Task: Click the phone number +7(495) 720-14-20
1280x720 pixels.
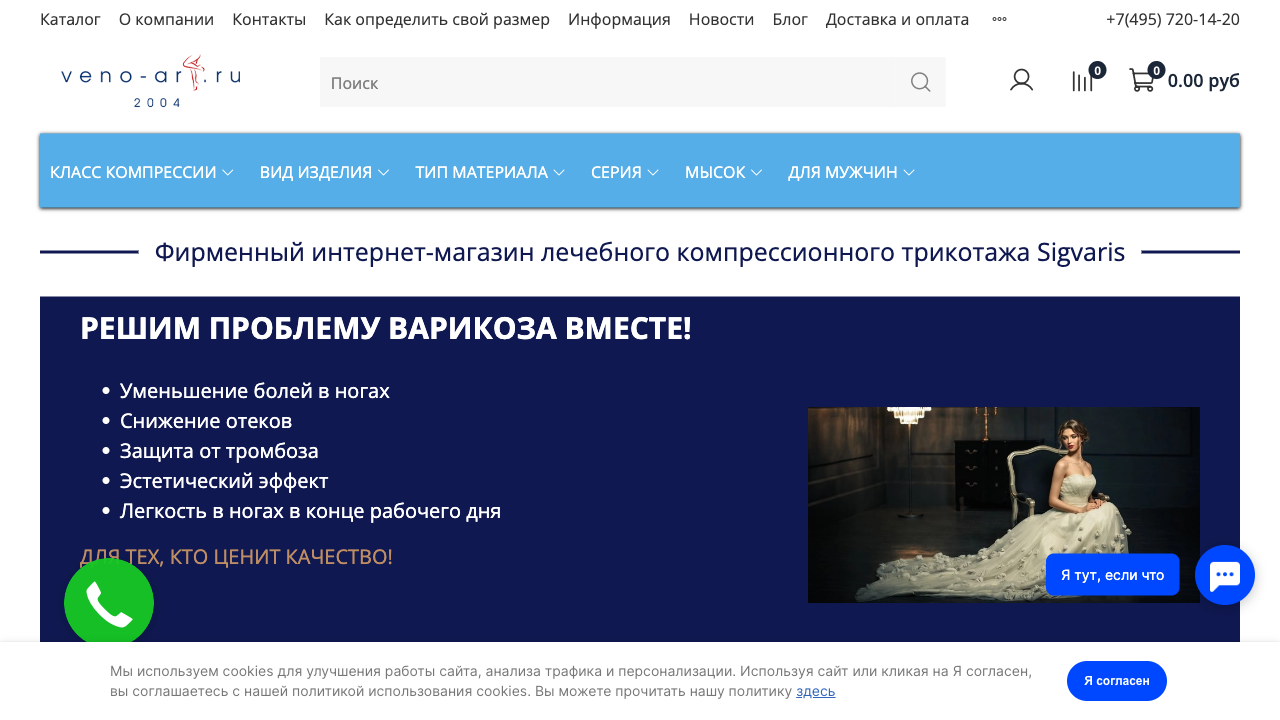Action: pyautogui.click(x=1173, y=19)
